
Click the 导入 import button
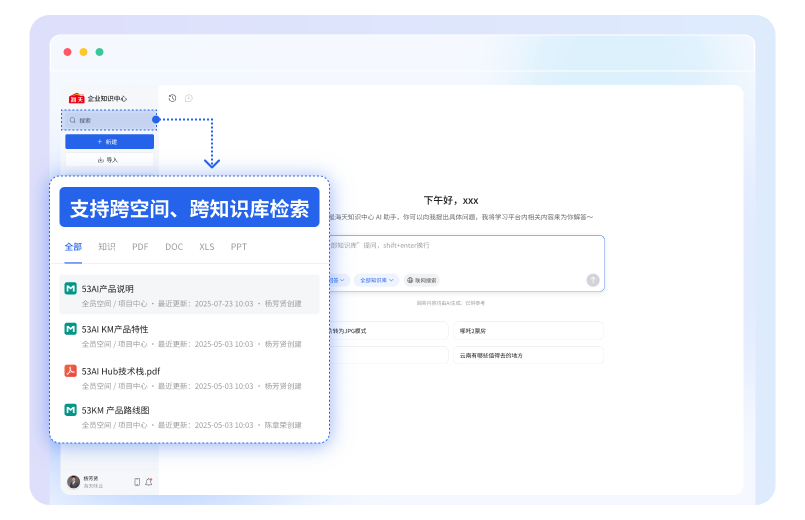pos(109,160)
